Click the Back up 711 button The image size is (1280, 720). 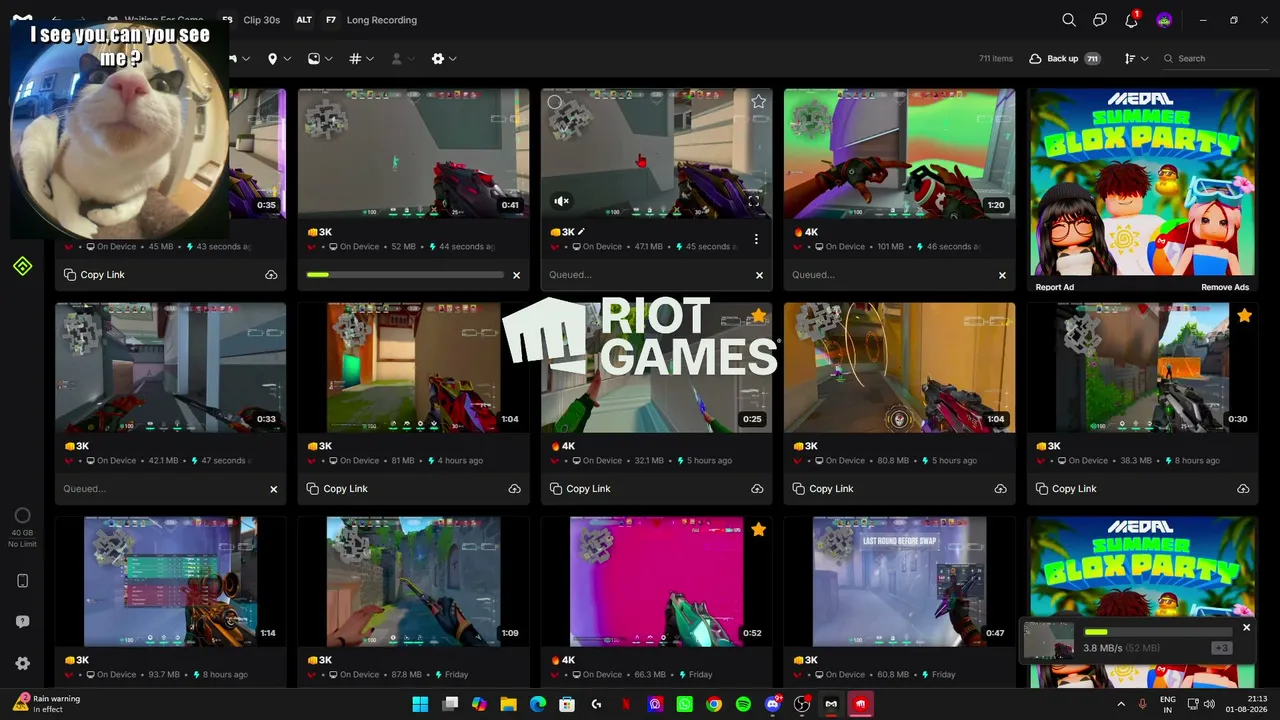(x=1065, y=59)
